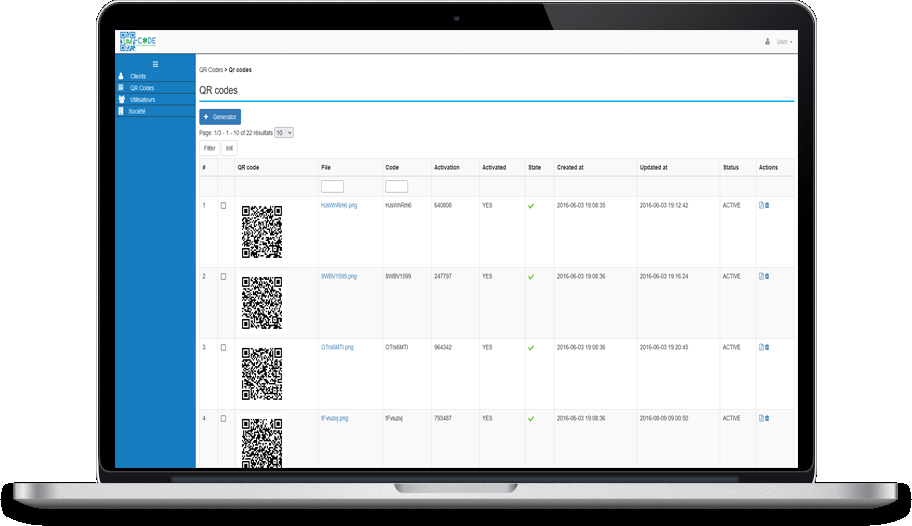The height and width of the screenshot is (526, 912).
Task: Click code cell 8WBV1599
Action: (398, 276)
